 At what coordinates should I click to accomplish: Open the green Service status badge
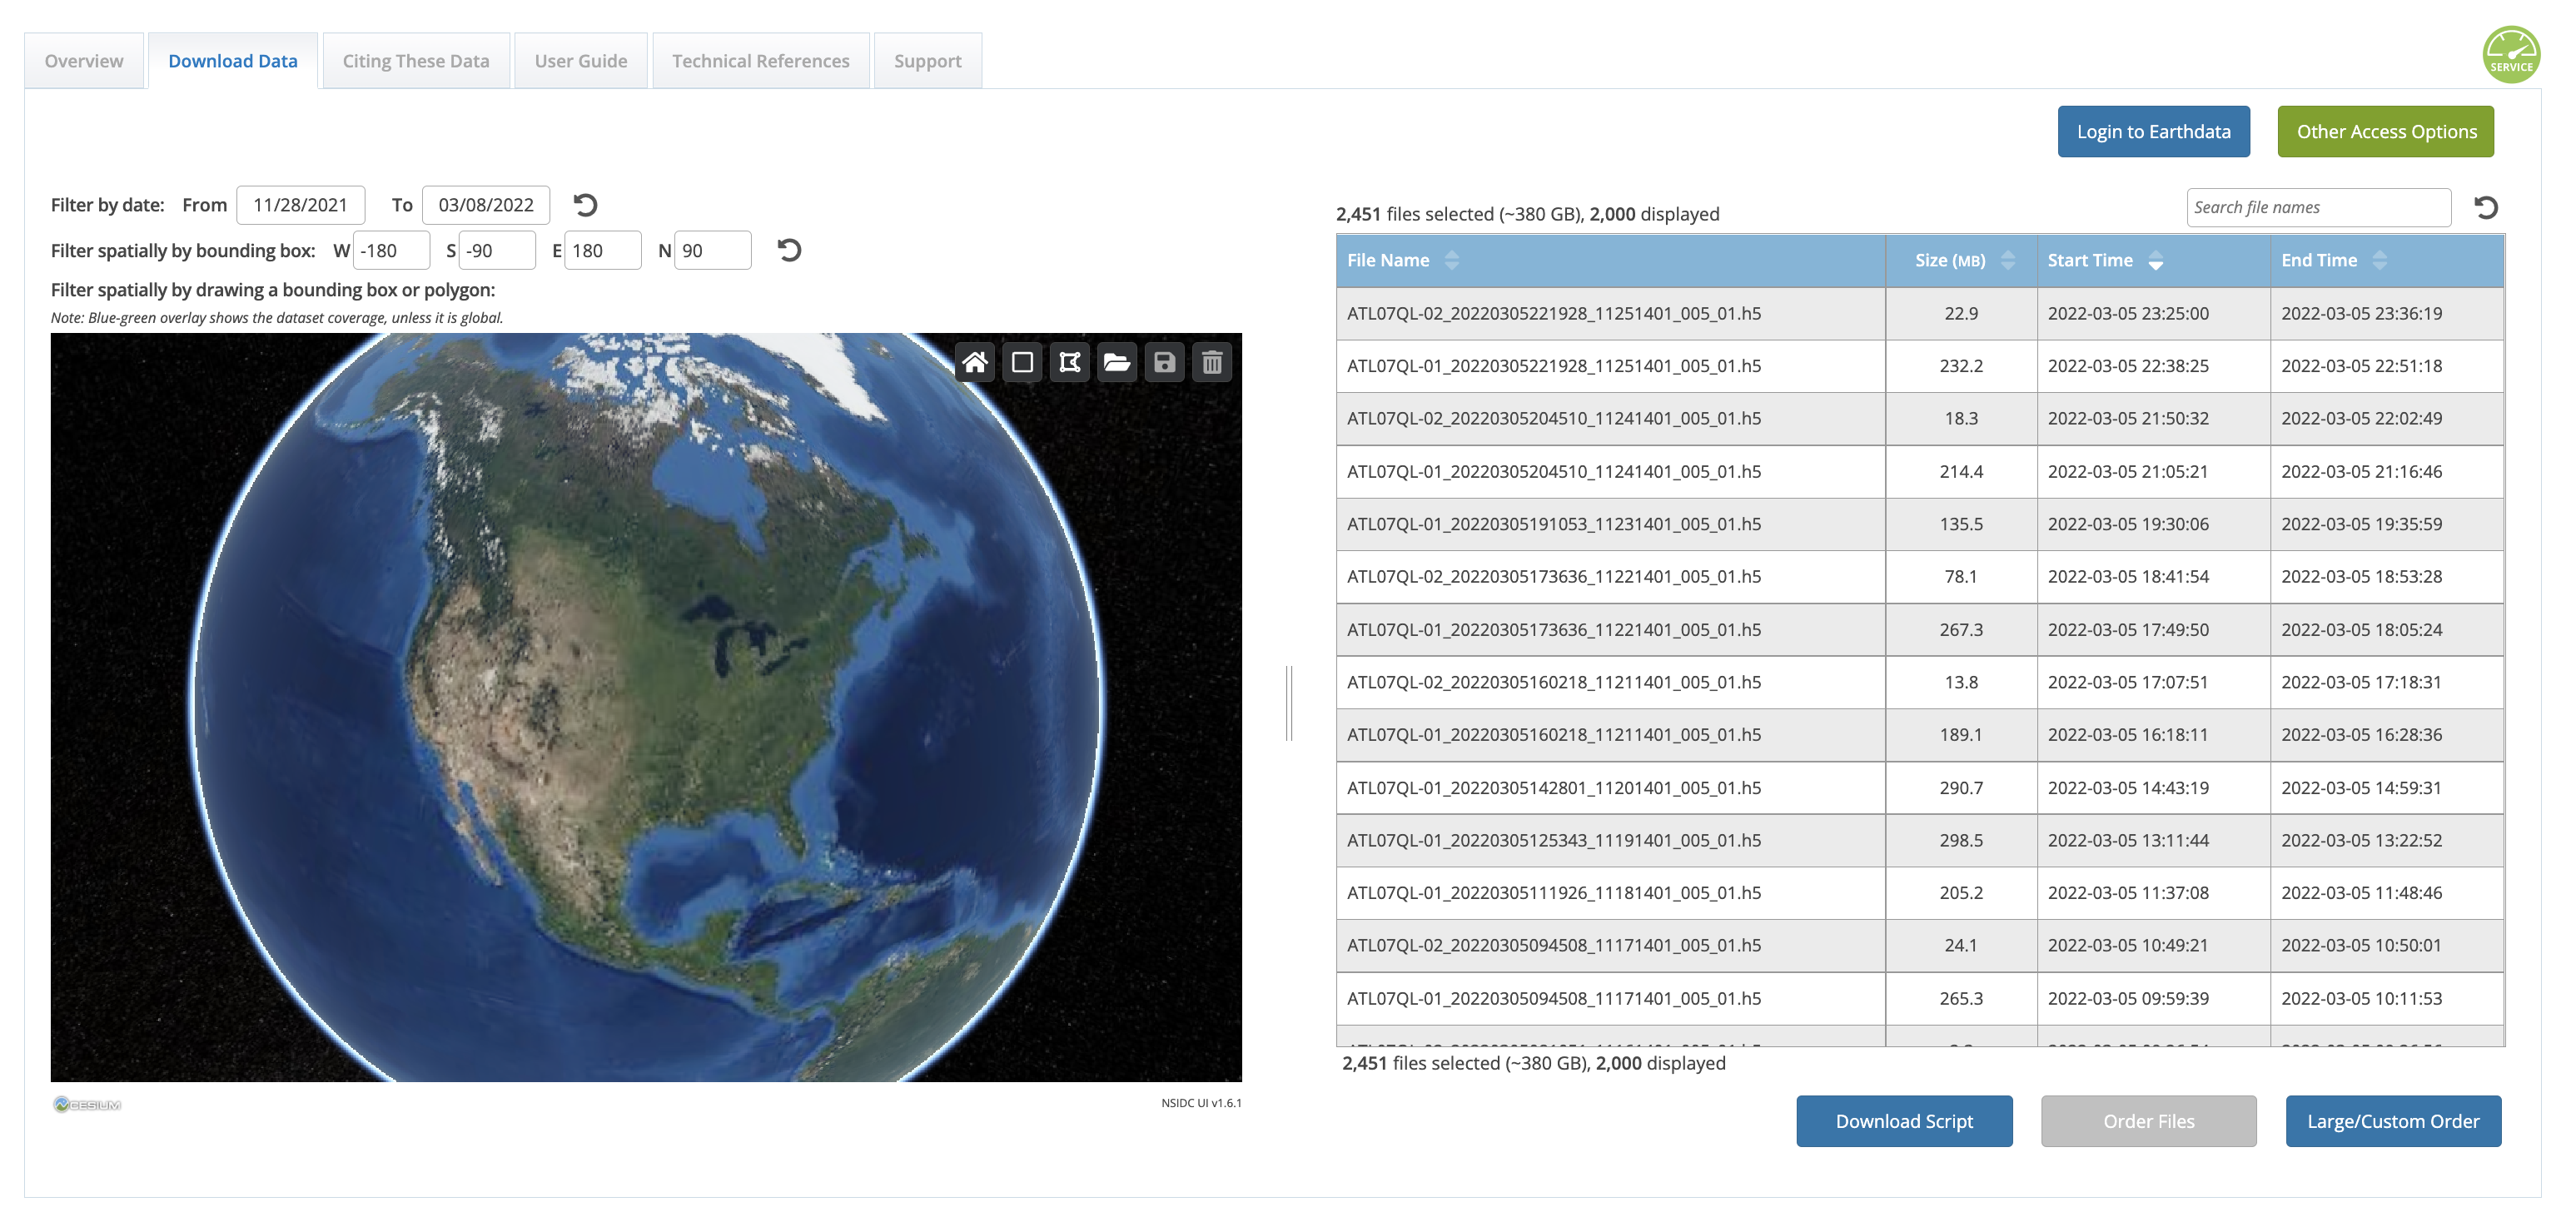pyautogui.click(x=2510, y=55)
